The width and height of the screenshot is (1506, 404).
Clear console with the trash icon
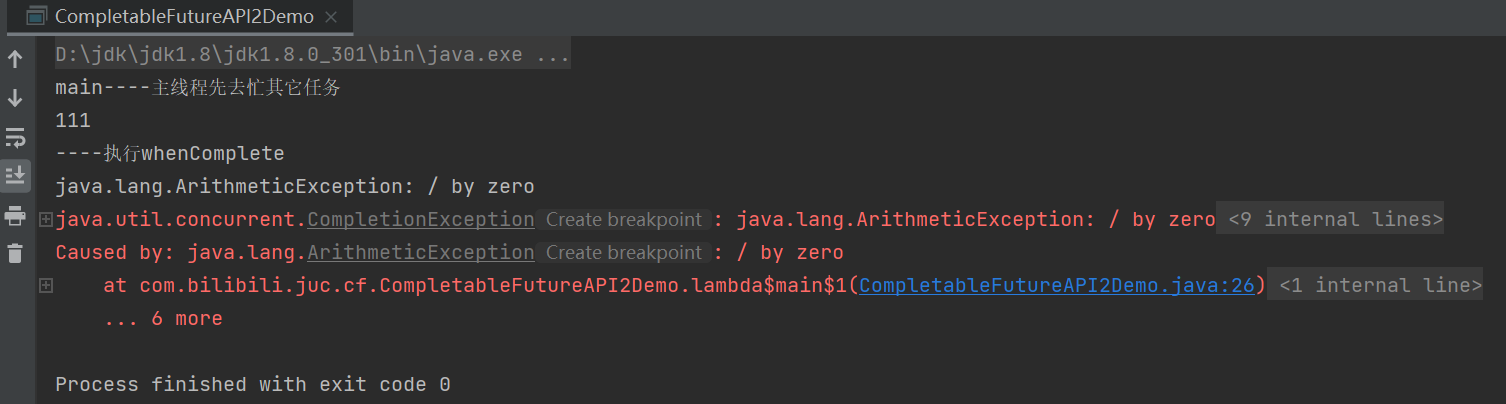tap(15, 254)
